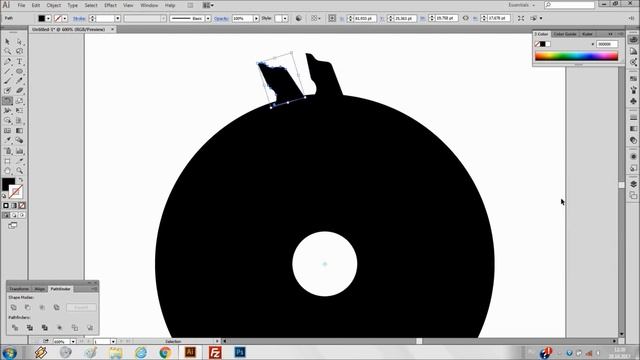The image size is (640, 360).
Task: Pick the Lasso tool
Action: tap(19, 51)
